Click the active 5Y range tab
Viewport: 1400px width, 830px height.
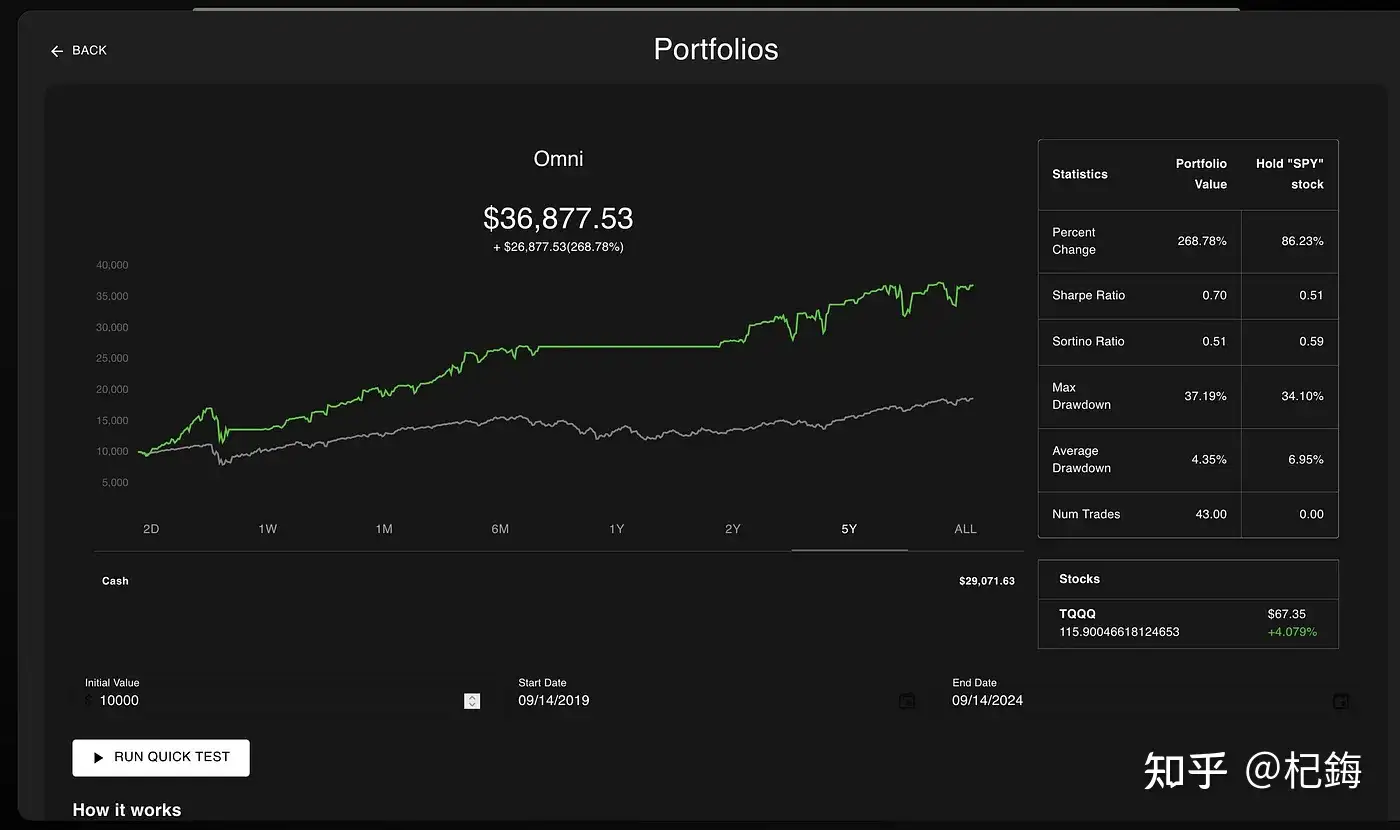[849, 529]
